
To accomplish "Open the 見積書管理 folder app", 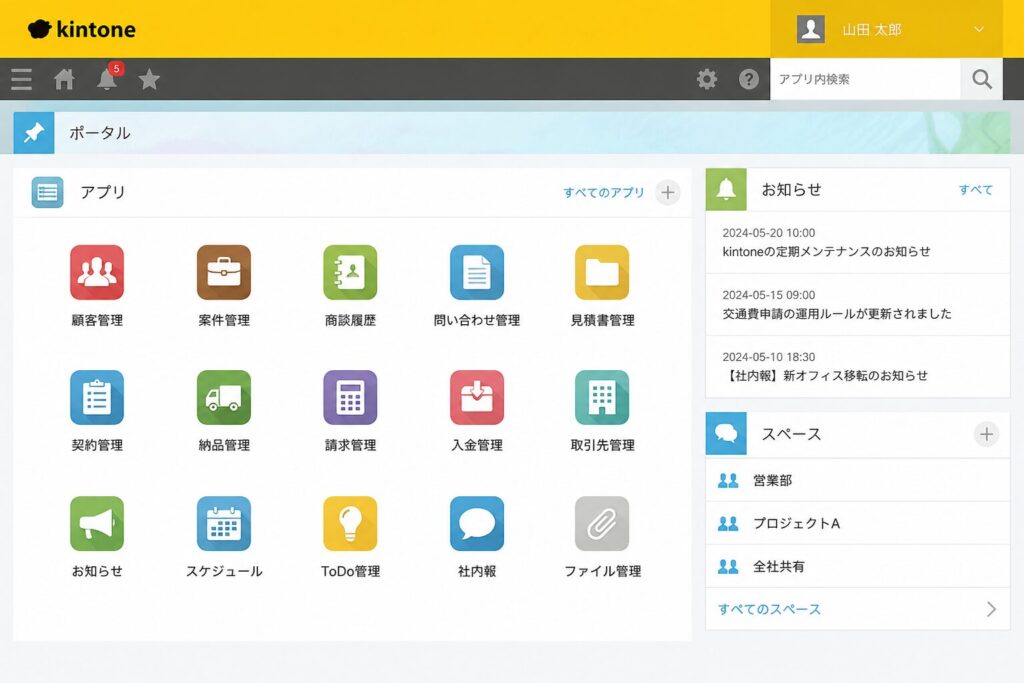I will click(602, 272).
